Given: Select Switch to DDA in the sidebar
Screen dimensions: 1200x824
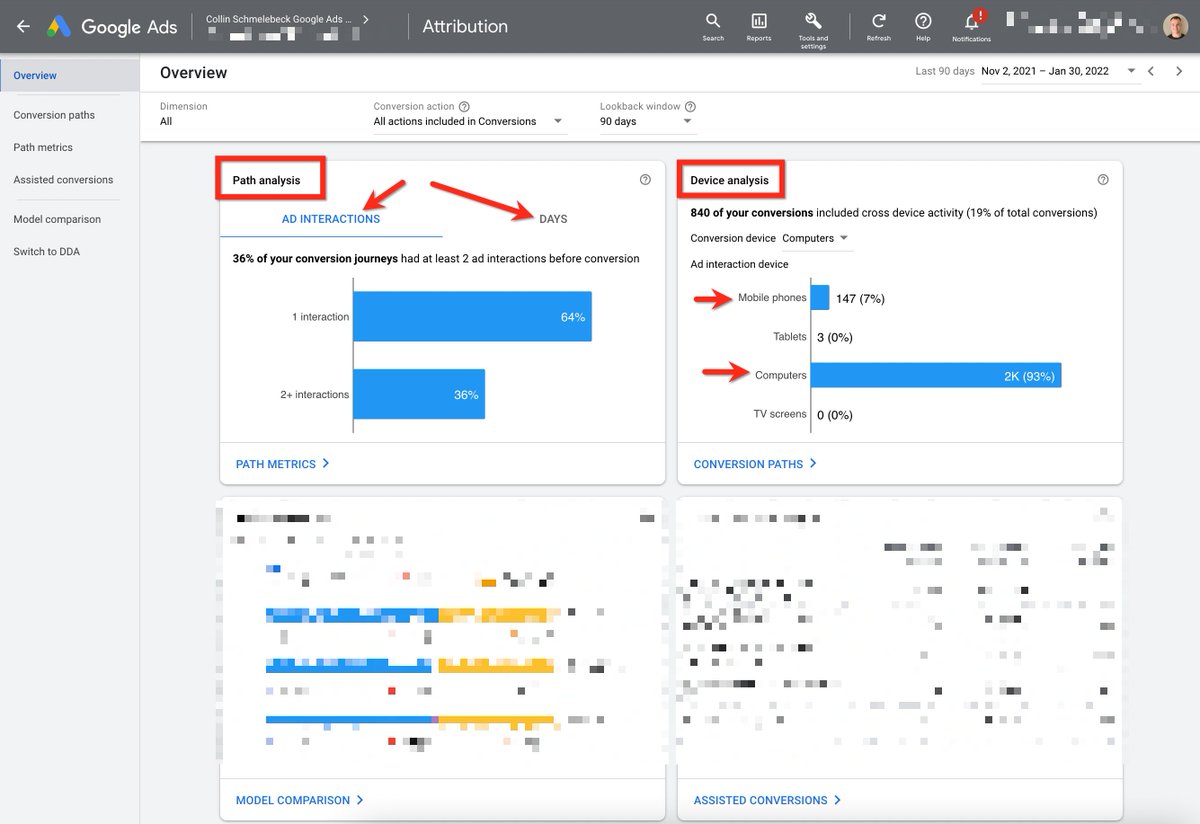Looking at the screenshot, I should 46,251.
